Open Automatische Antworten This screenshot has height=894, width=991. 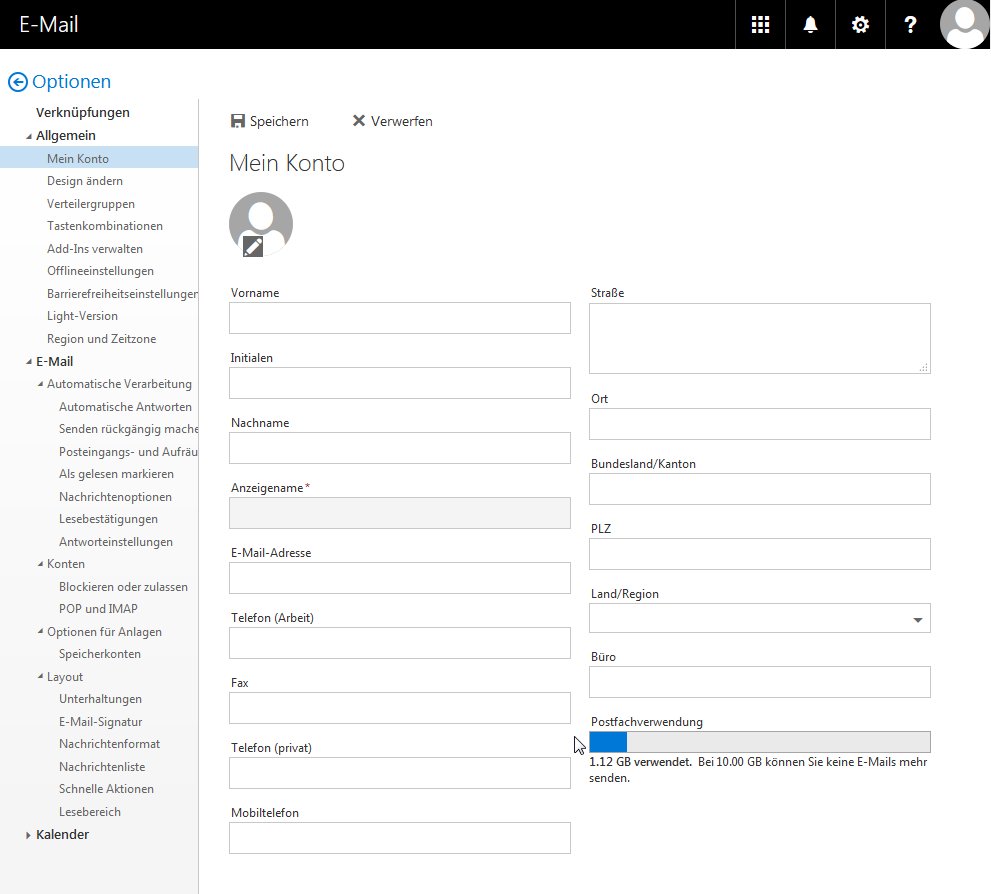click(x=125, y=407)
